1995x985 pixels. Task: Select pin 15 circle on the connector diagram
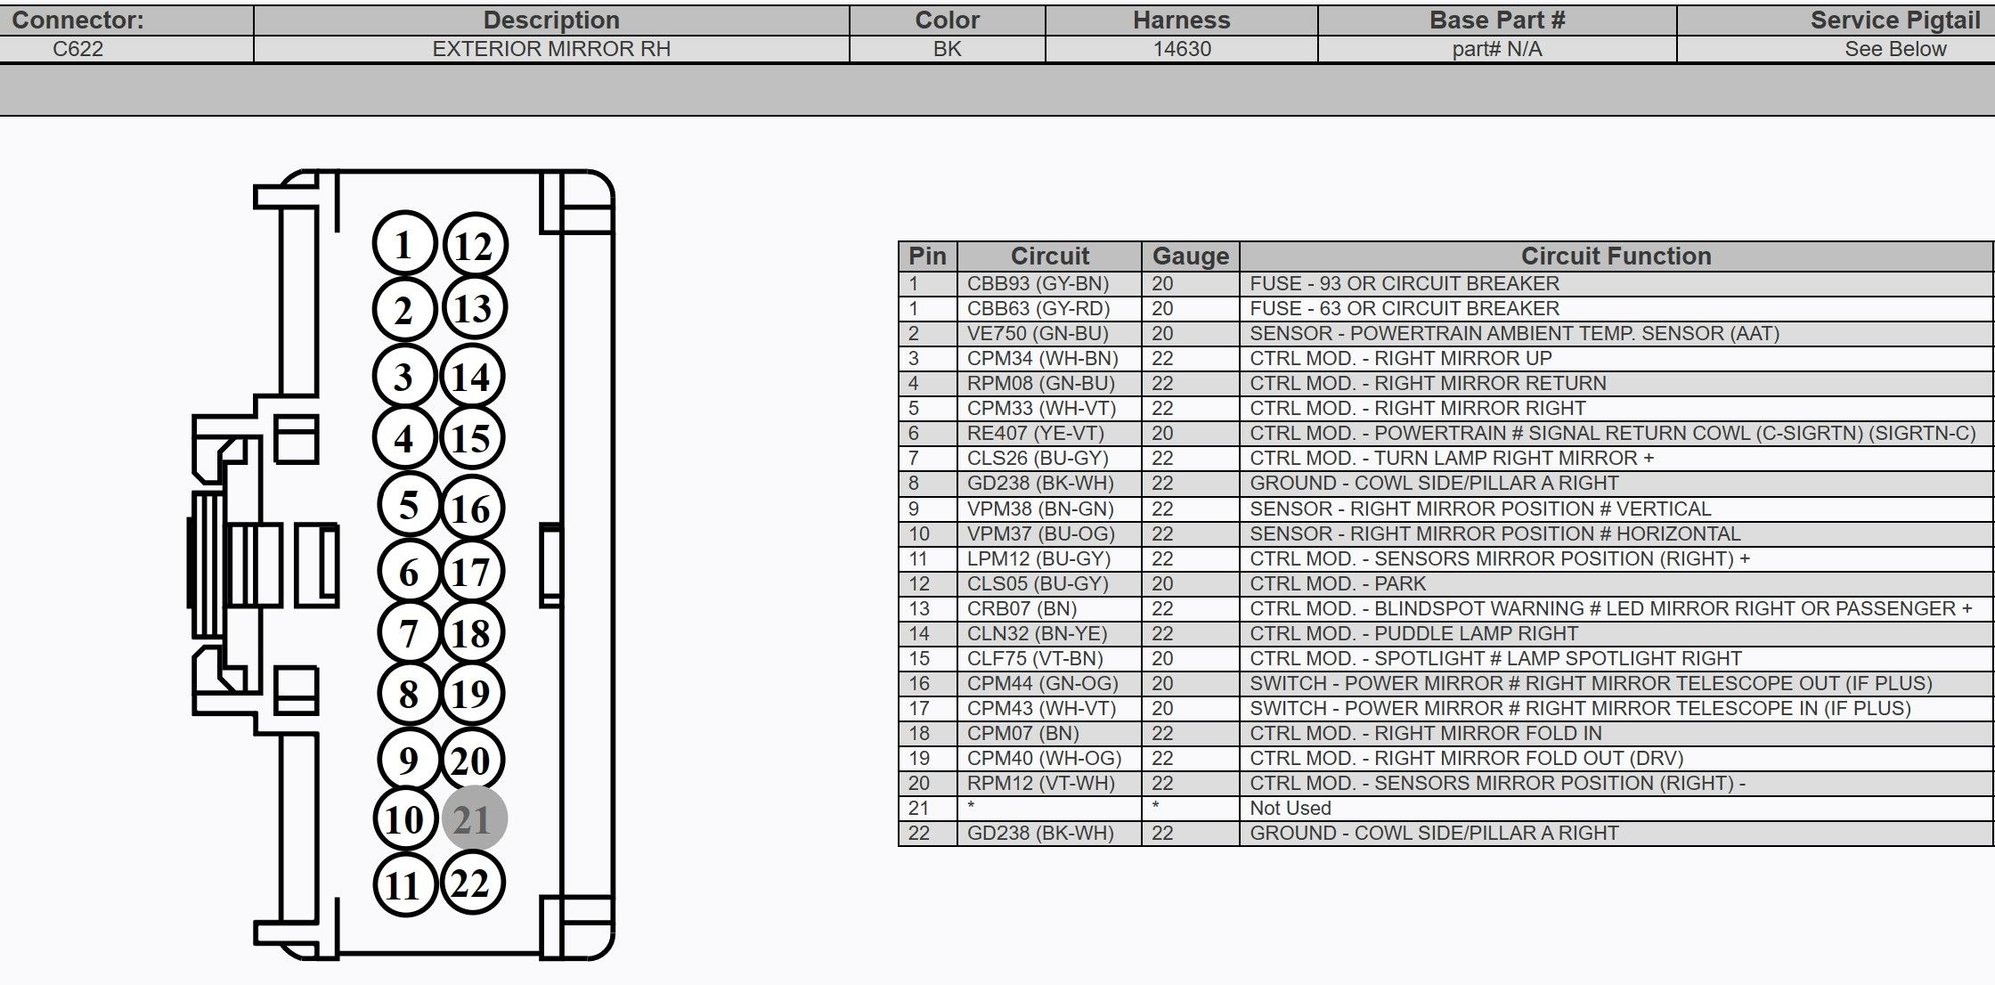tap(473, 437)
